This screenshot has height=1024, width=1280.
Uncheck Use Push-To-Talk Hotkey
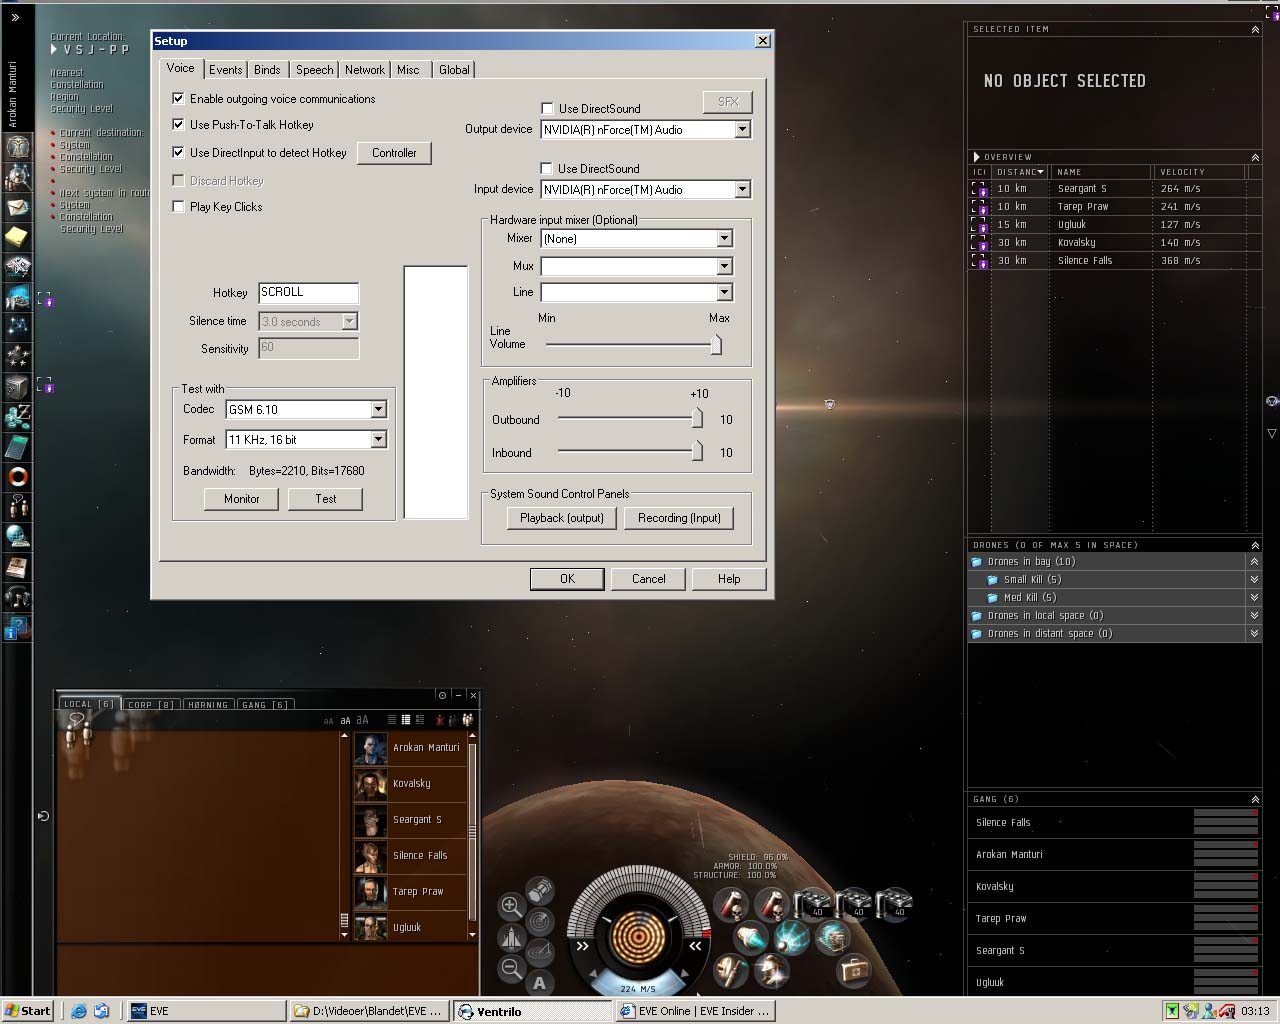coord(178,125)
